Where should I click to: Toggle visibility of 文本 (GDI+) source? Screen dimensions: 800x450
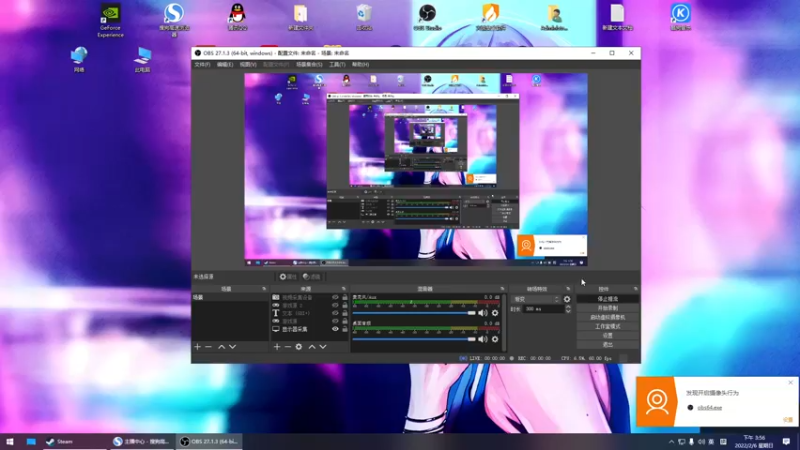(335, 313)
